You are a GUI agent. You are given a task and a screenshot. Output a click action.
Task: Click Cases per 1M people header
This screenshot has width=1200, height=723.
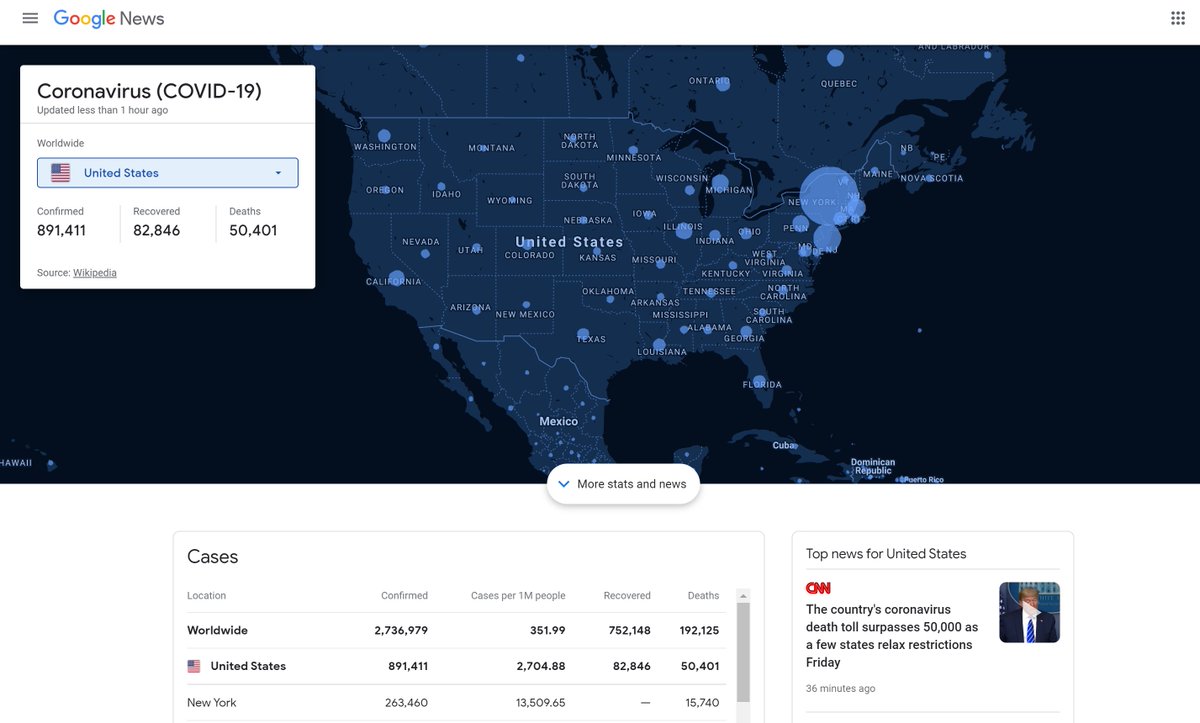pos(518,596)
